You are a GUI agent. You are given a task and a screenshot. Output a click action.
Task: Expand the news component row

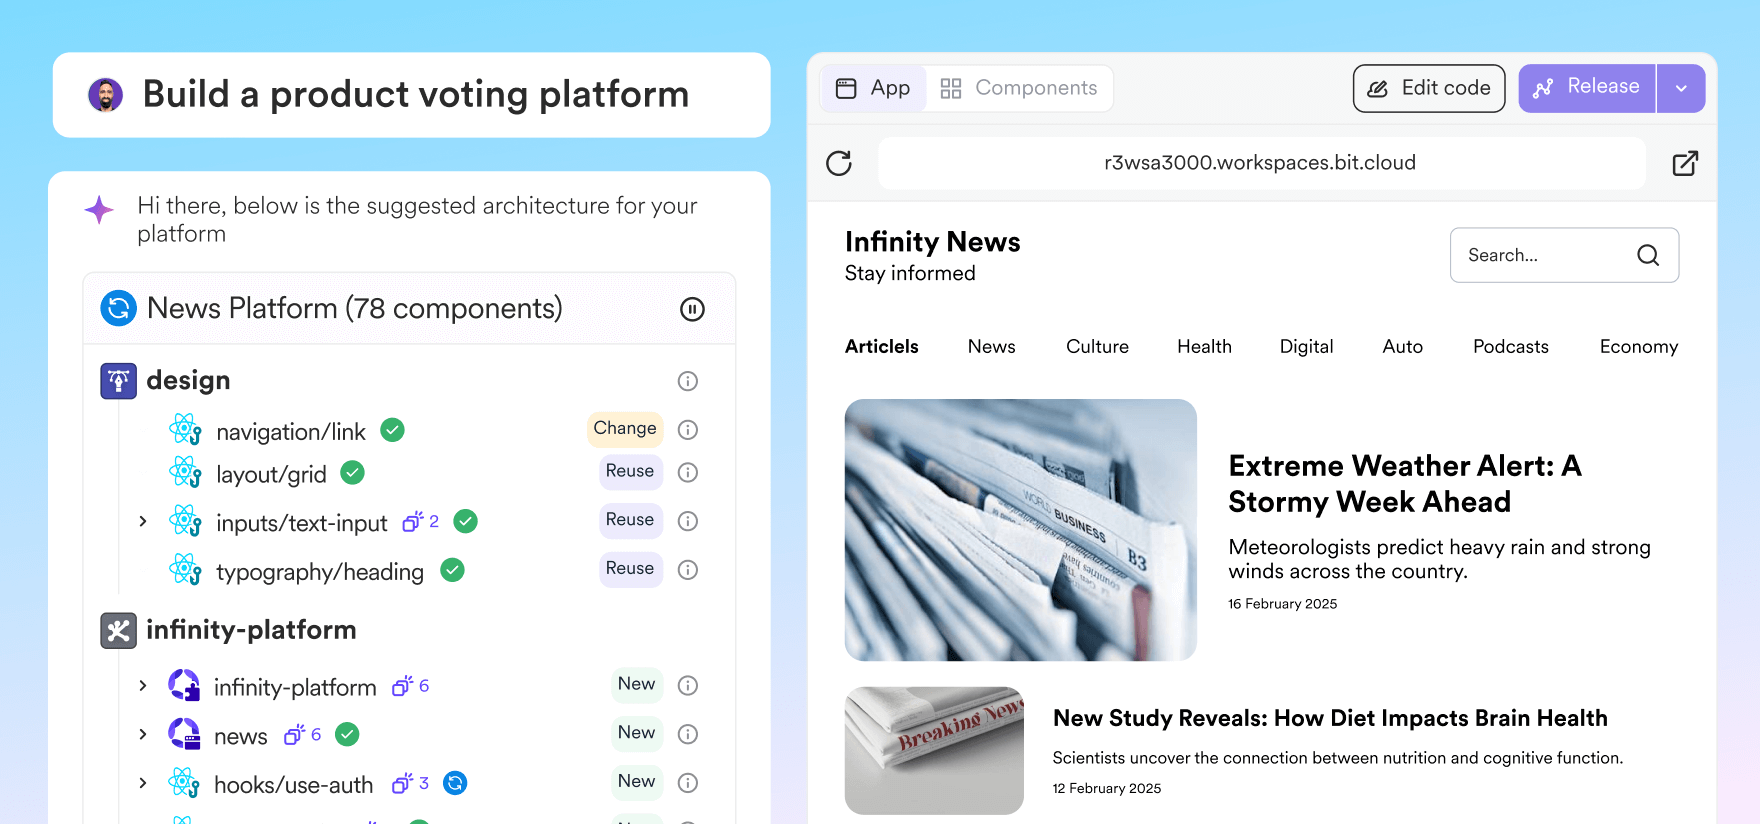coord(143,734)
